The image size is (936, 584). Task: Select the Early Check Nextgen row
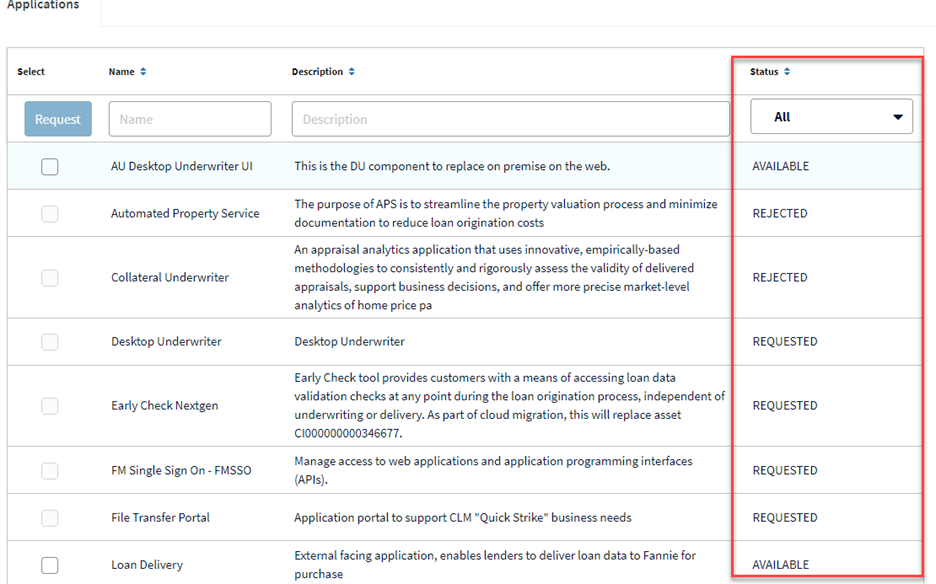pos(465,406)
